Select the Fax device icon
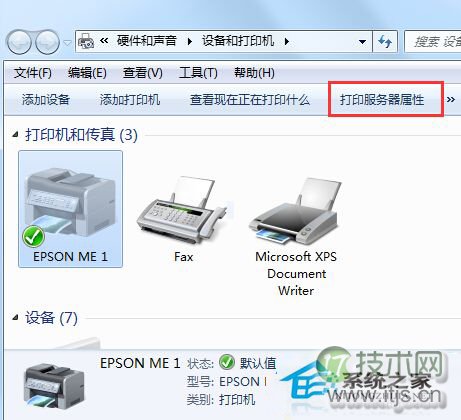Image resolution: width=461 pixels, height=420 pixels. (x=183, y=210)
